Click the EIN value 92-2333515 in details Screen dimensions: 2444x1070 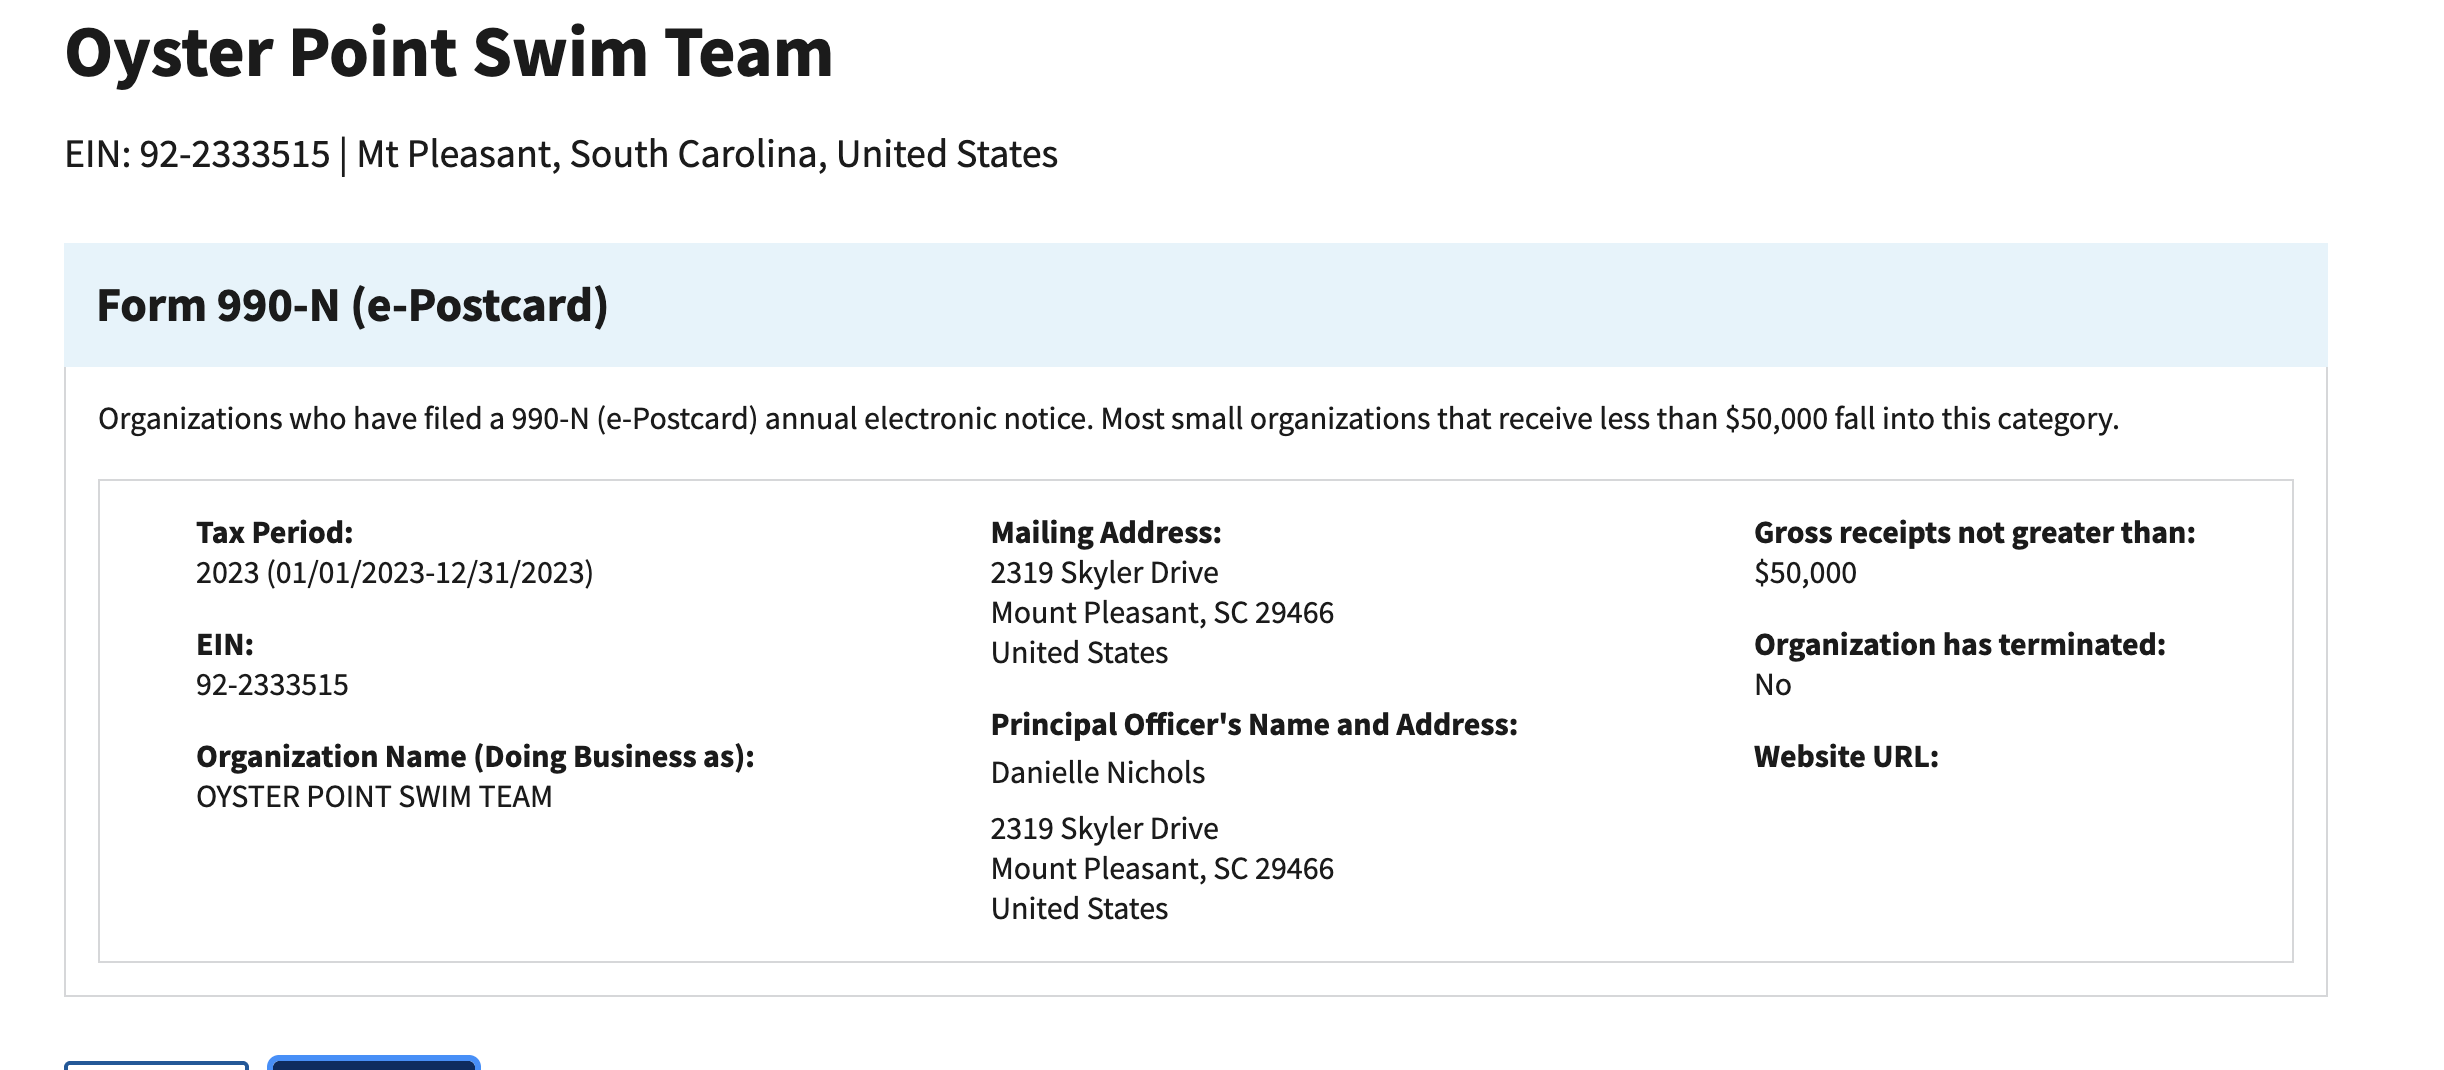click(x=272, y=685)
